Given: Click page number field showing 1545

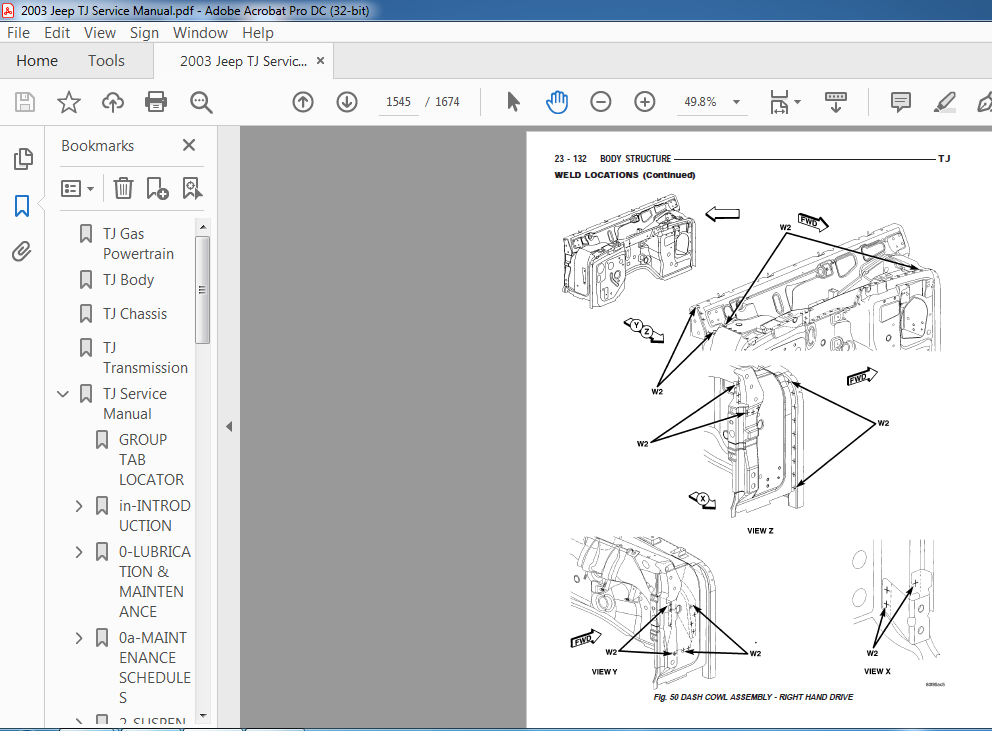Looking at the screenshot, I should pos(399,102).
